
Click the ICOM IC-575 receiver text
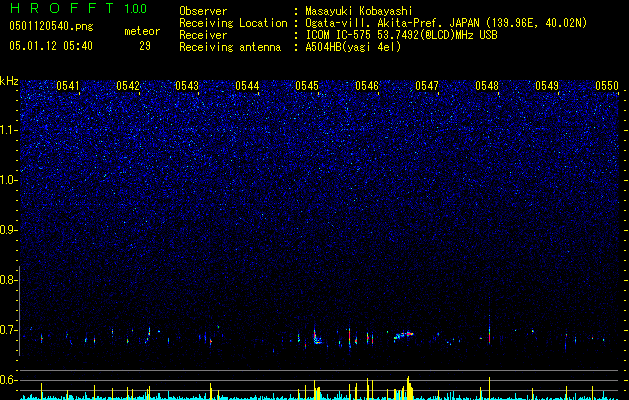click(401, 35)
